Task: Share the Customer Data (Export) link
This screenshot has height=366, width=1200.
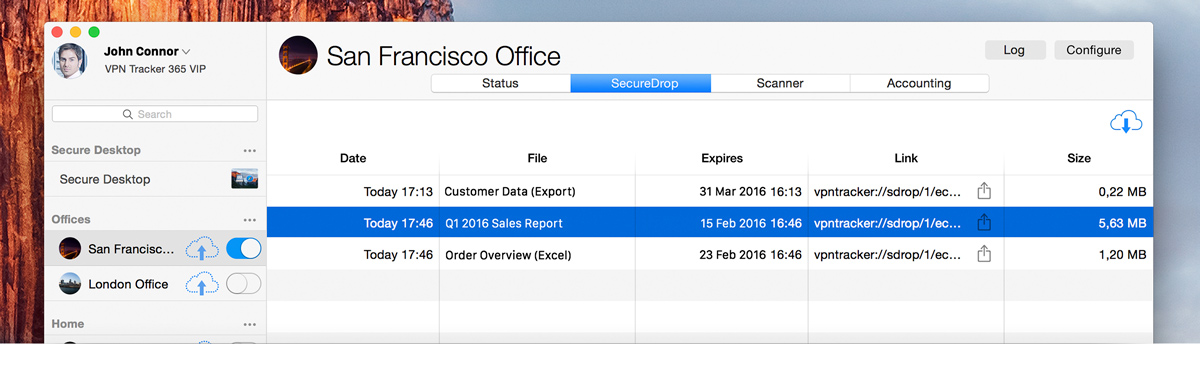Action: click(x=984, y=190)
